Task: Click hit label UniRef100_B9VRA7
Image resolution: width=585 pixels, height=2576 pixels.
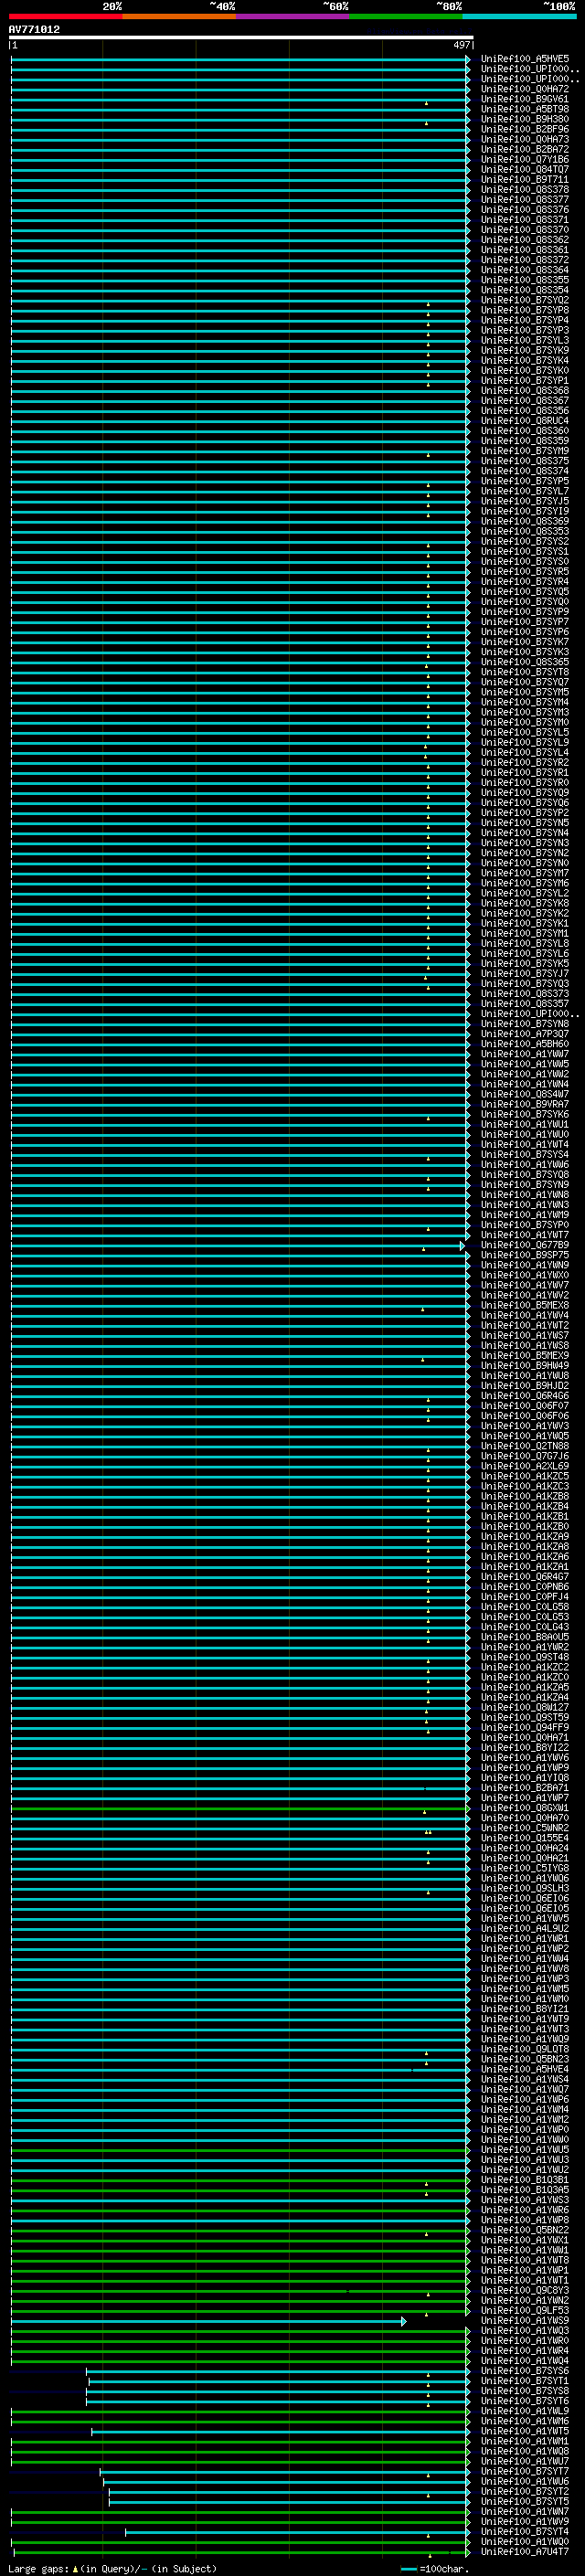Action: pos(525,1104)
